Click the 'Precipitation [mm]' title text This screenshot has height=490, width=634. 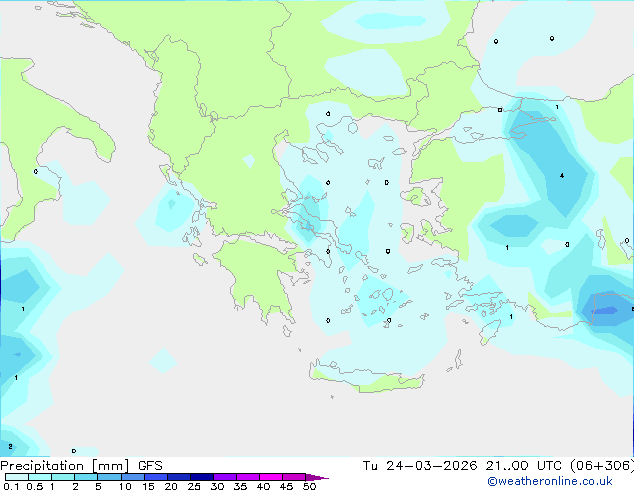click(65, 466)
